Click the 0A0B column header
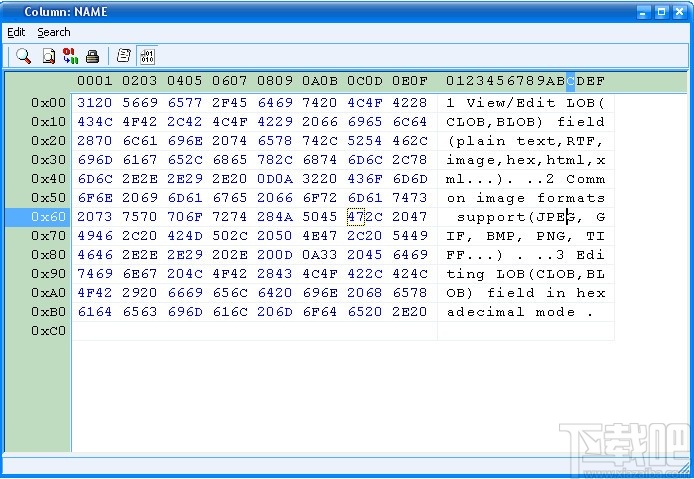 tap(320, 81)
